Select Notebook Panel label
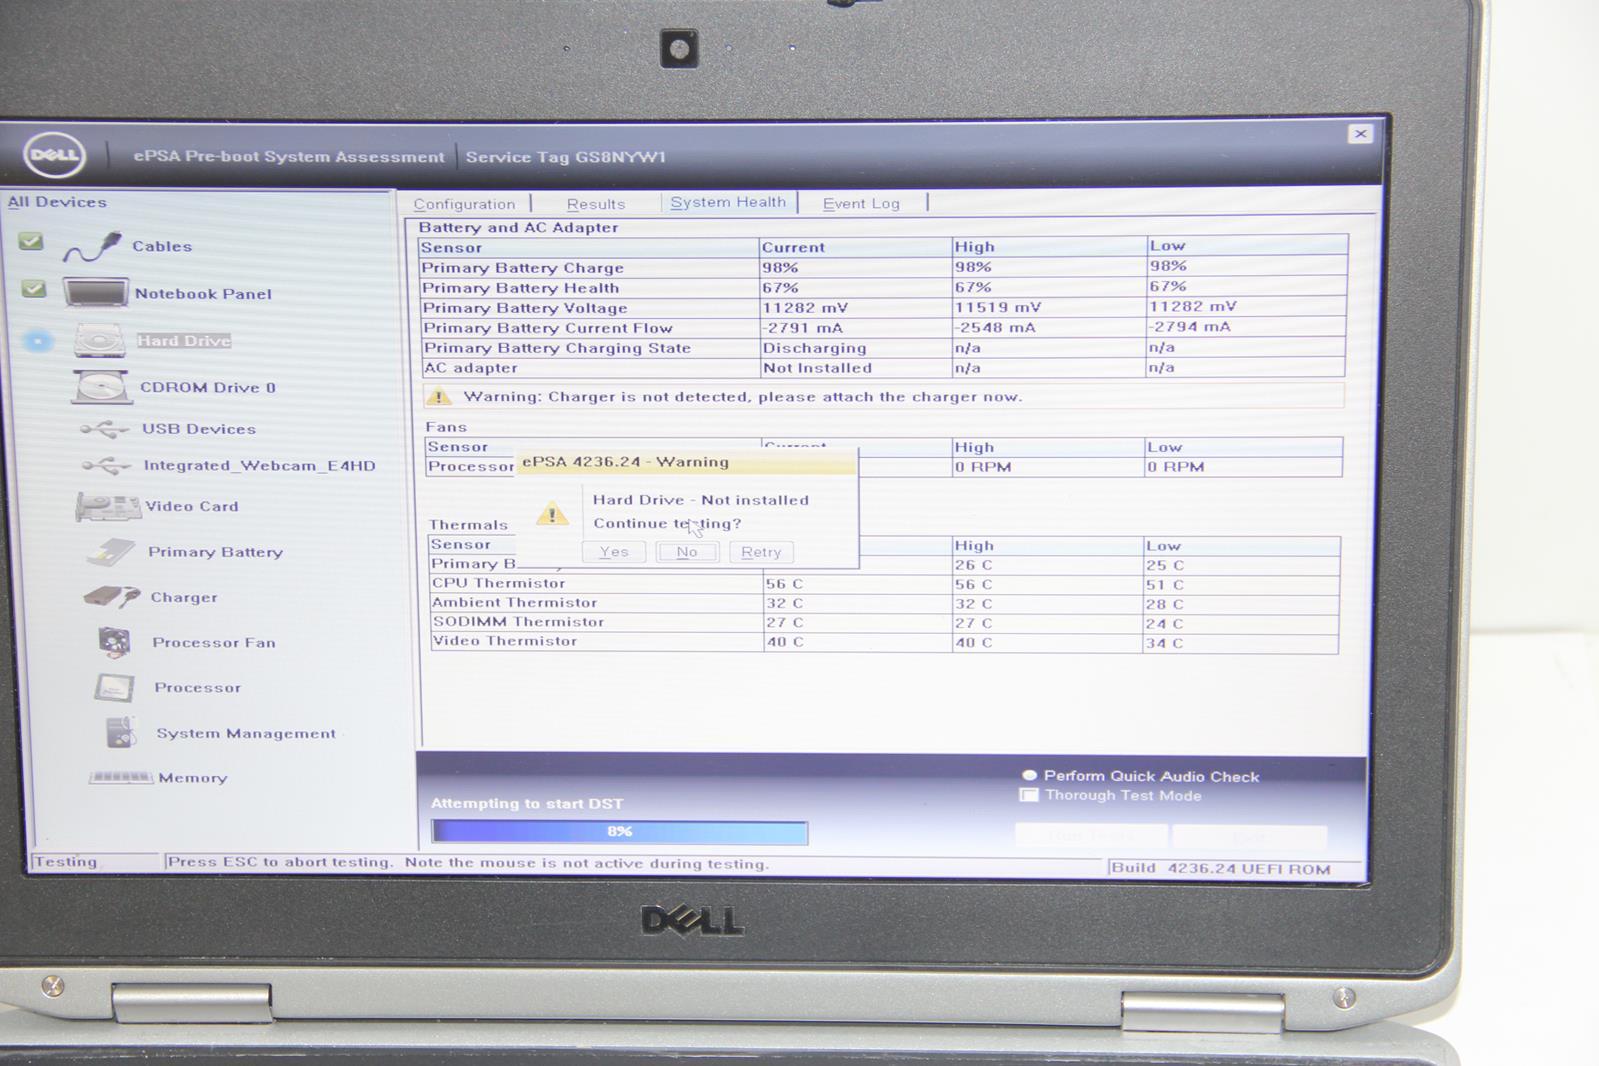This screenshot has width=1599, height=1066. (203, 294)
